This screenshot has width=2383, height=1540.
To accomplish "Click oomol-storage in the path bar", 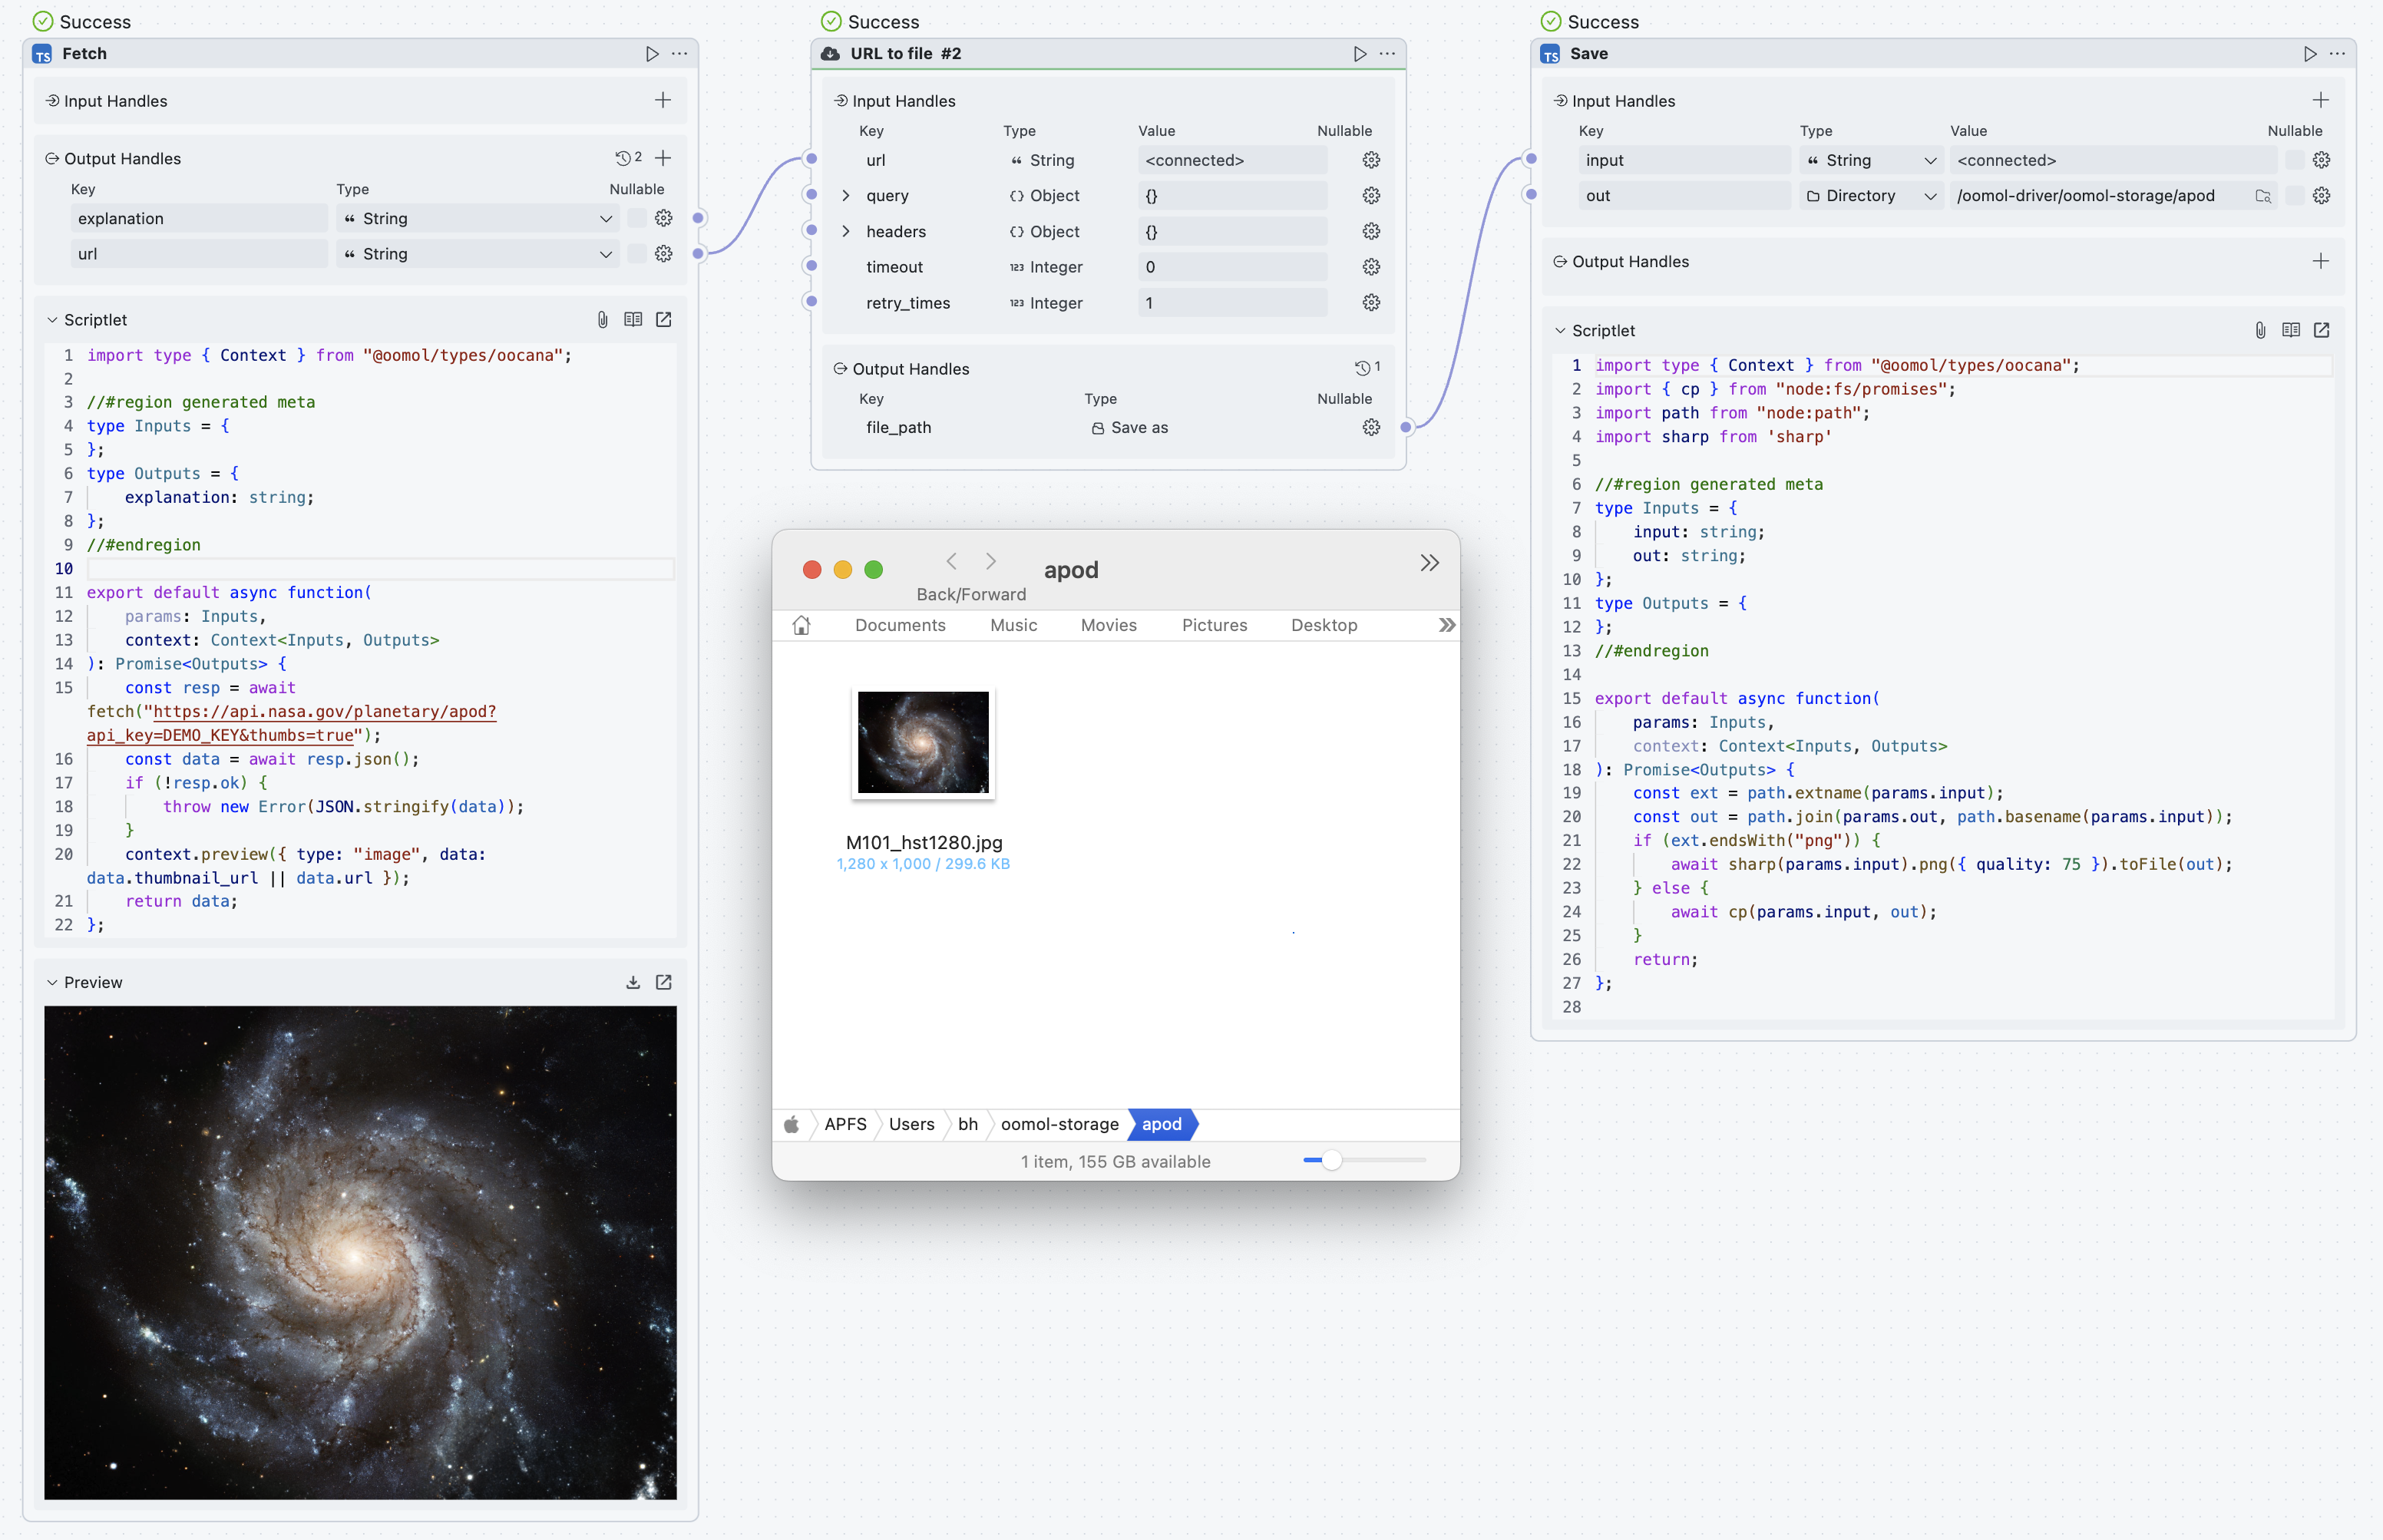I will (1059, 1124).
